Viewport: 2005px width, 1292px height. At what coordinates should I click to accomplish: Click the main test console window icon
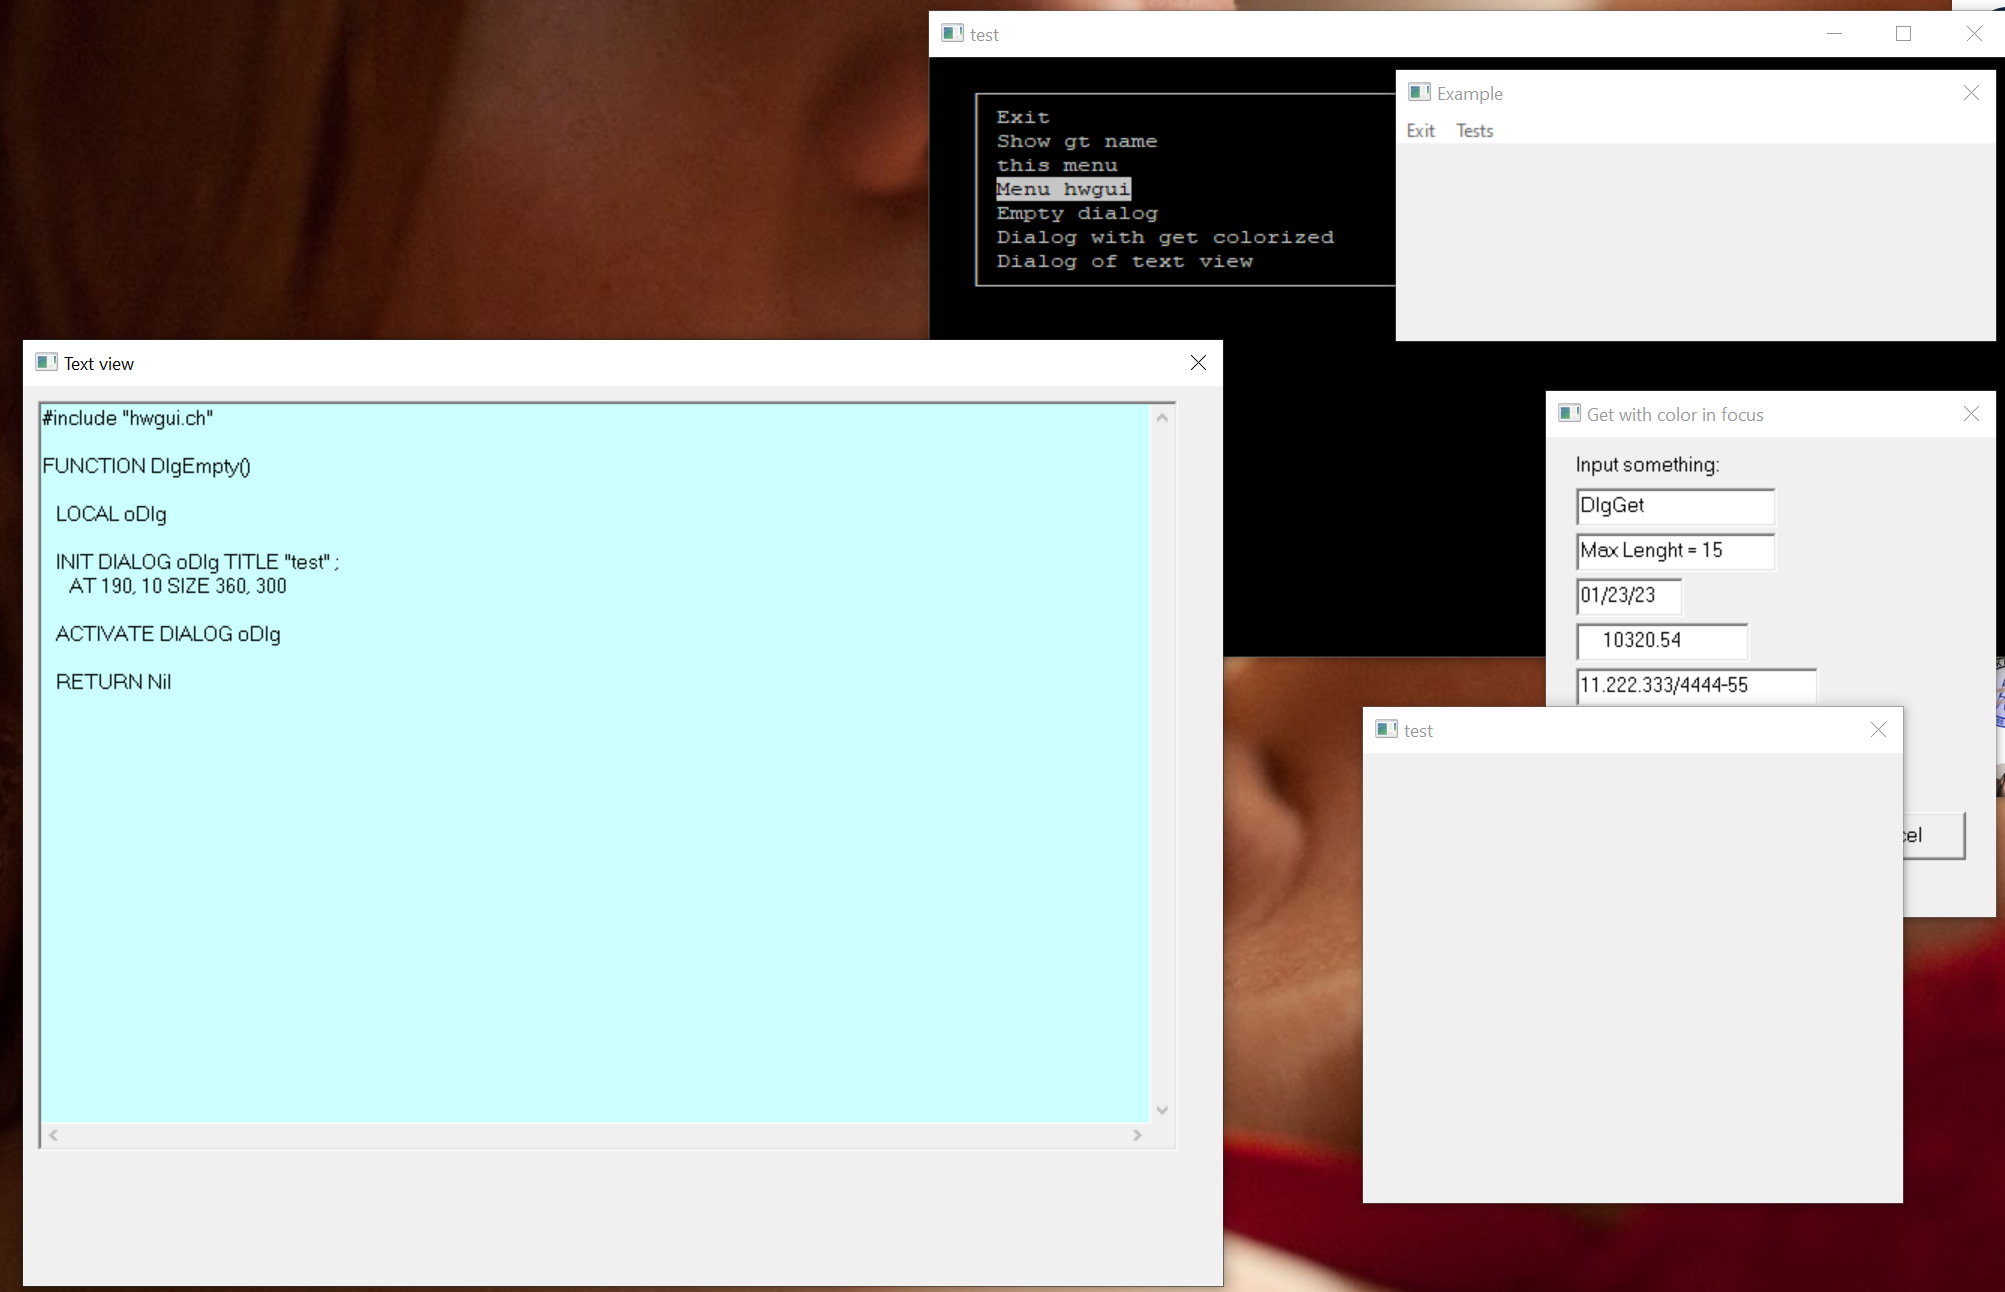[952, 34]
